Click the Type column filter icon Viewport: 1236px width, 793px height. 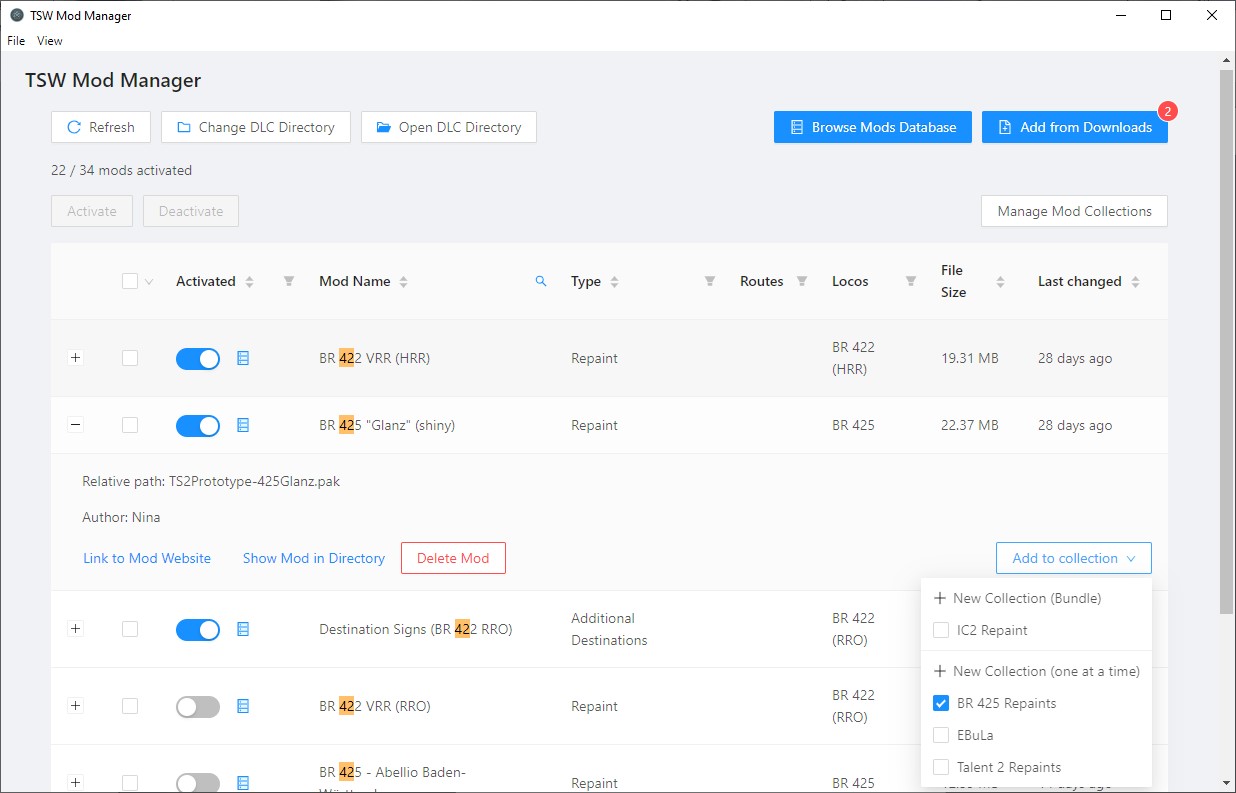[710, 282]
